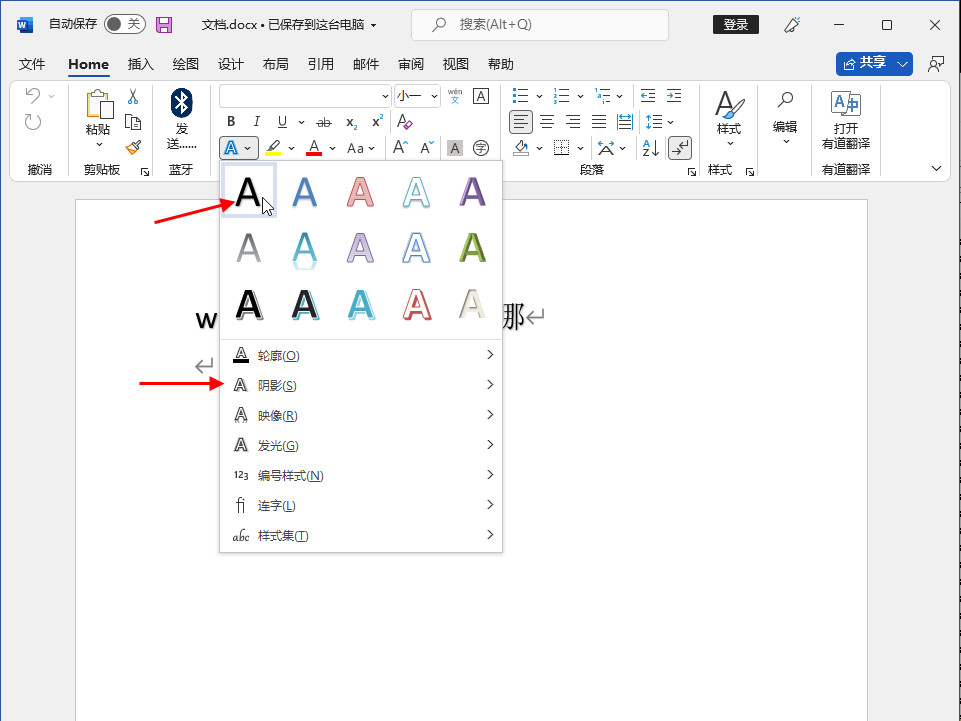Decrease paragraph indent
The width and height of the screenshot is (961, 721).
[x=648, y=96]
